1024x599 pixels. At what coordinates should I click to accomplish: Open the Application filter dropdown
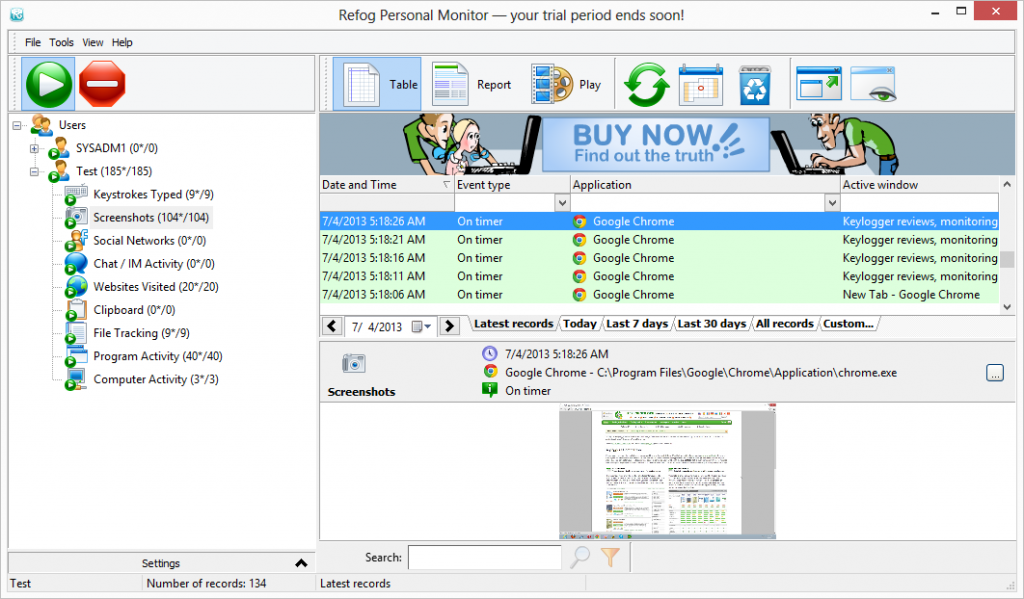831,203
